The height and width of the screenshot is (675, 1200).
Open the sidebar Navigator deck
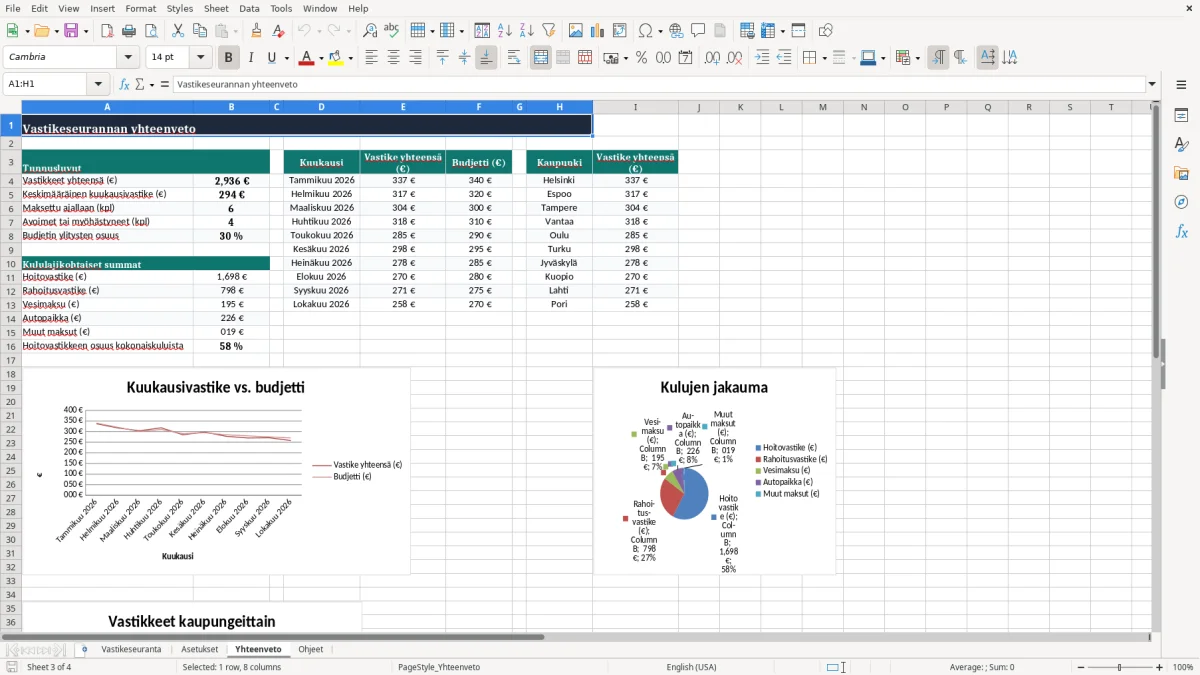1181,203
